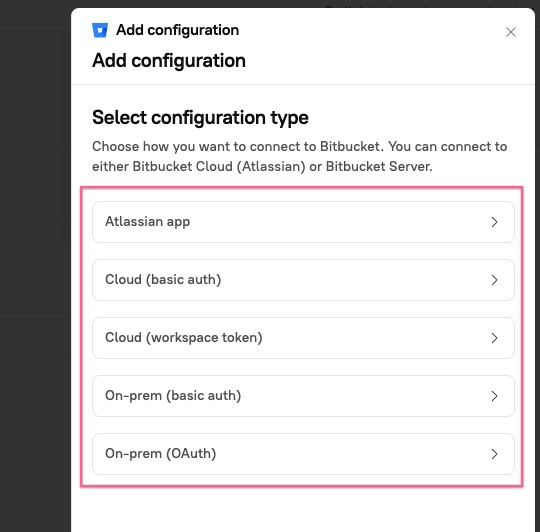
Task: Open Cloud (basic auth) via its chevron
Action: tap(495, 280)
